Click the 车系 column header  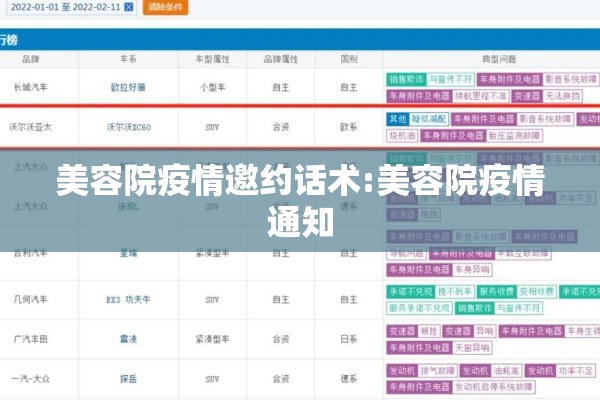coord(128,59)
